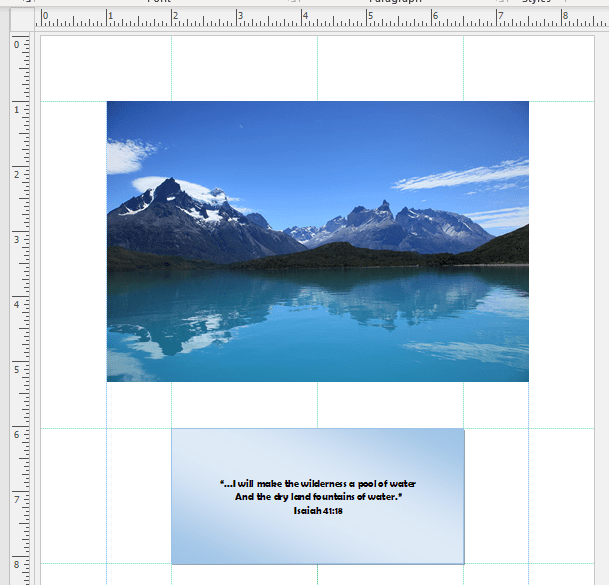
Task: Click the white cloud at photo's upper right
Action: (460, 177)
